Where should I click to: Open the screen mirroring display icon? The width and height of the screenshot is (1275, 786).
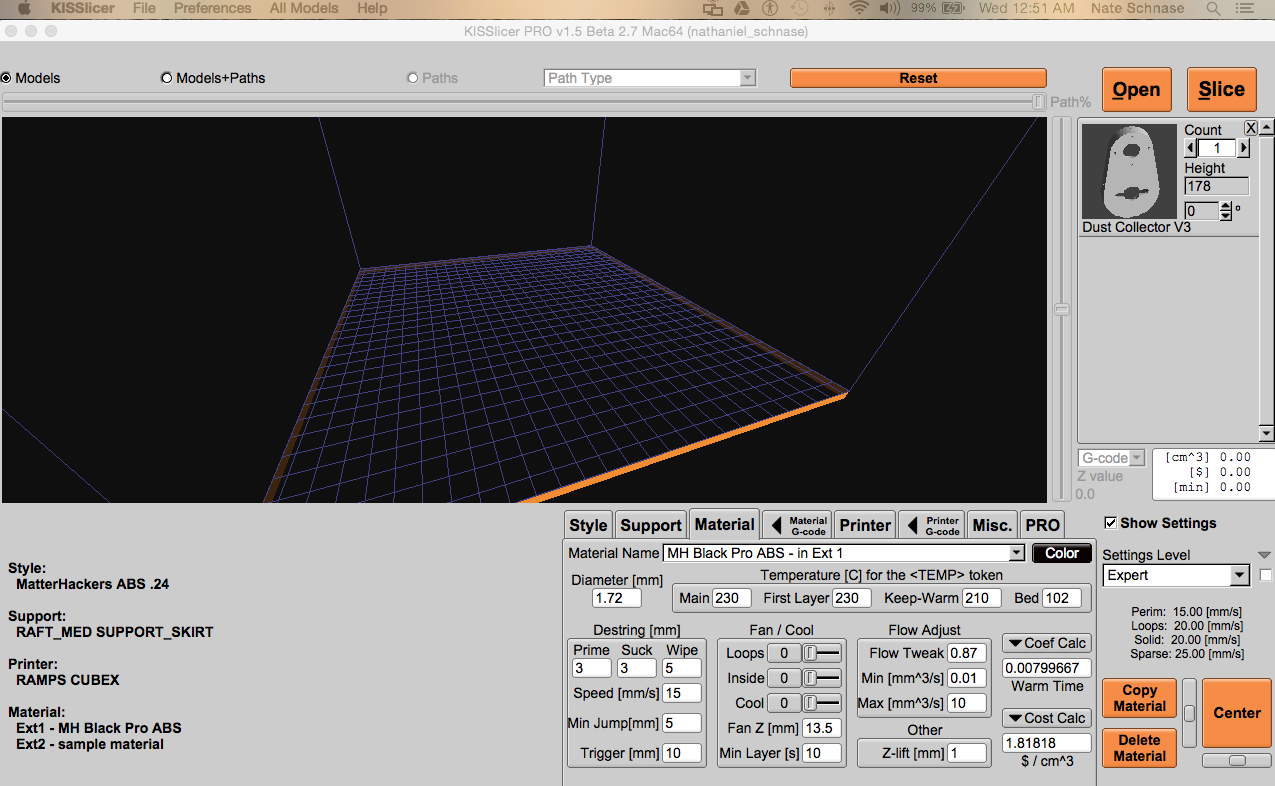coord(712,8)
